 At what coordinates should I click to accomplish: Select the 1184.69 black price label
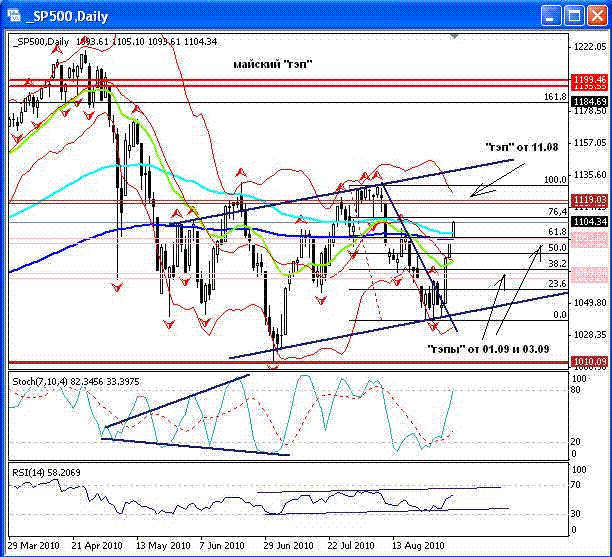point(589,102)
